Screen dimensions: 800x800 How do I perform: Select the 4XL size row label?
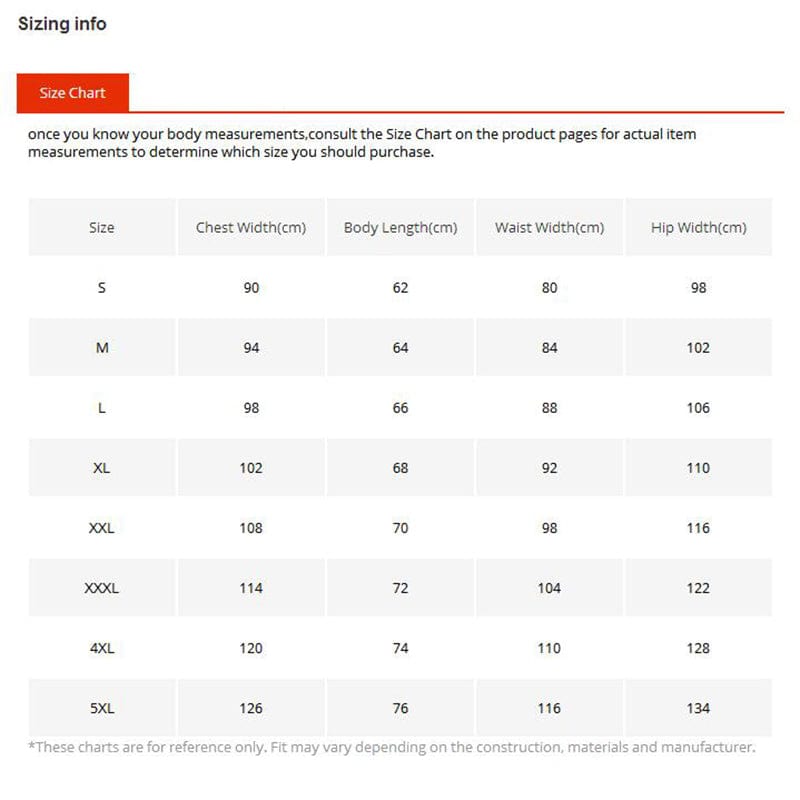[x=102, y=648]
